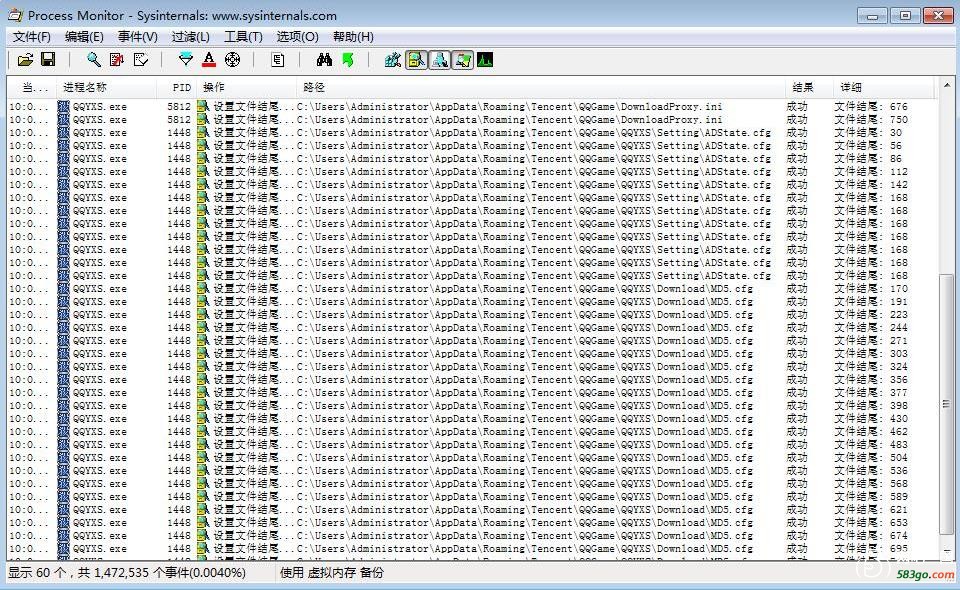Screen dimensions: 960x590
Task: Click status bar text 使用 虚拟内存 备份
Action: pos(332,573)
